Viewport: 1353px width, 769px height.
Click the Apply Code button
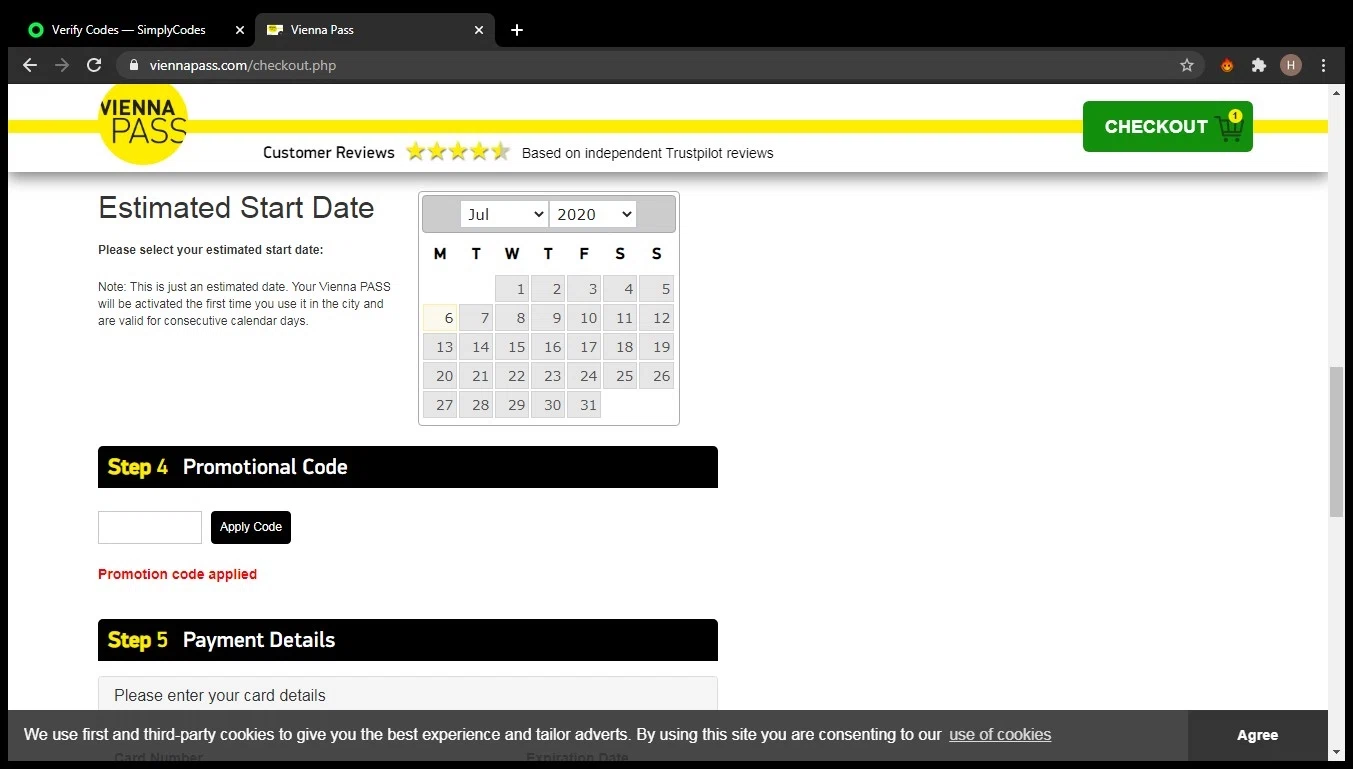coord(251,527)
